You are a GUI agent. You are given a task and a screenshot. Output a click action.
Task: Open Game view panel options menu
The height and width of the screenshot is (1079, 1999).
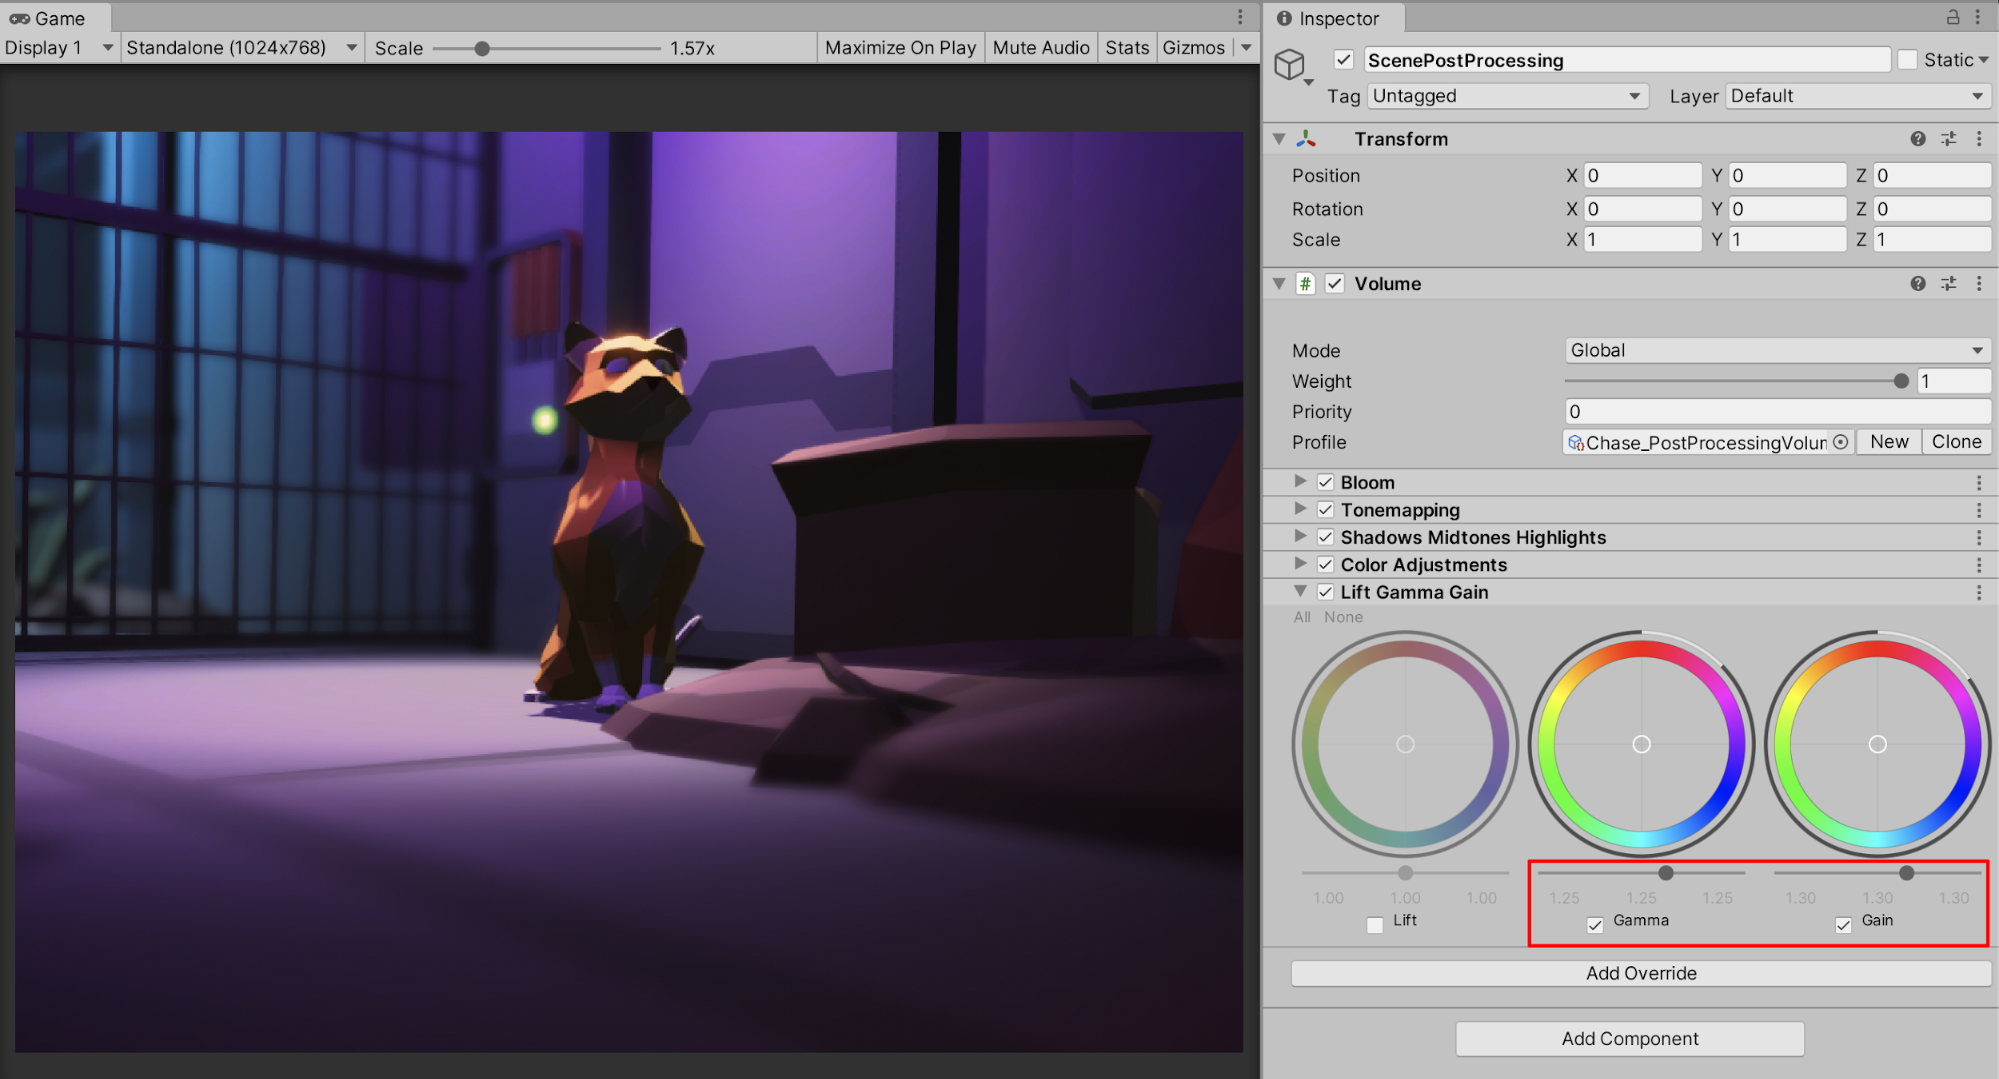tap(1240, 17)
